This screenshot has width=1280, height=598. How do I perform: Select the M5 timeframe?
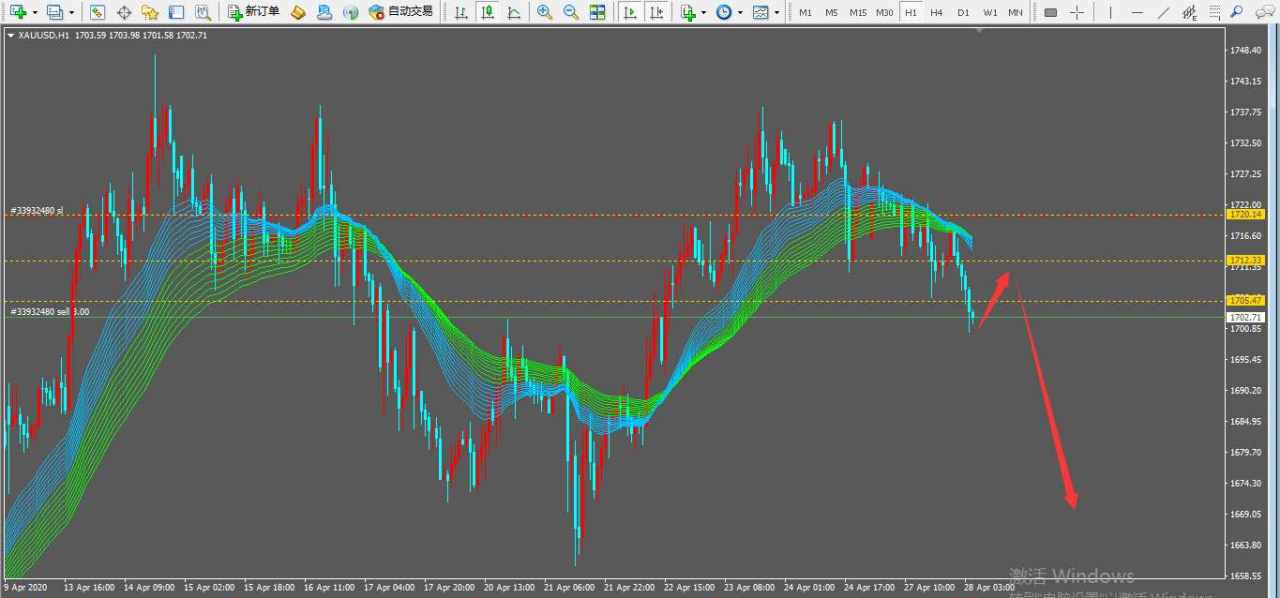(x=831, y=12)
